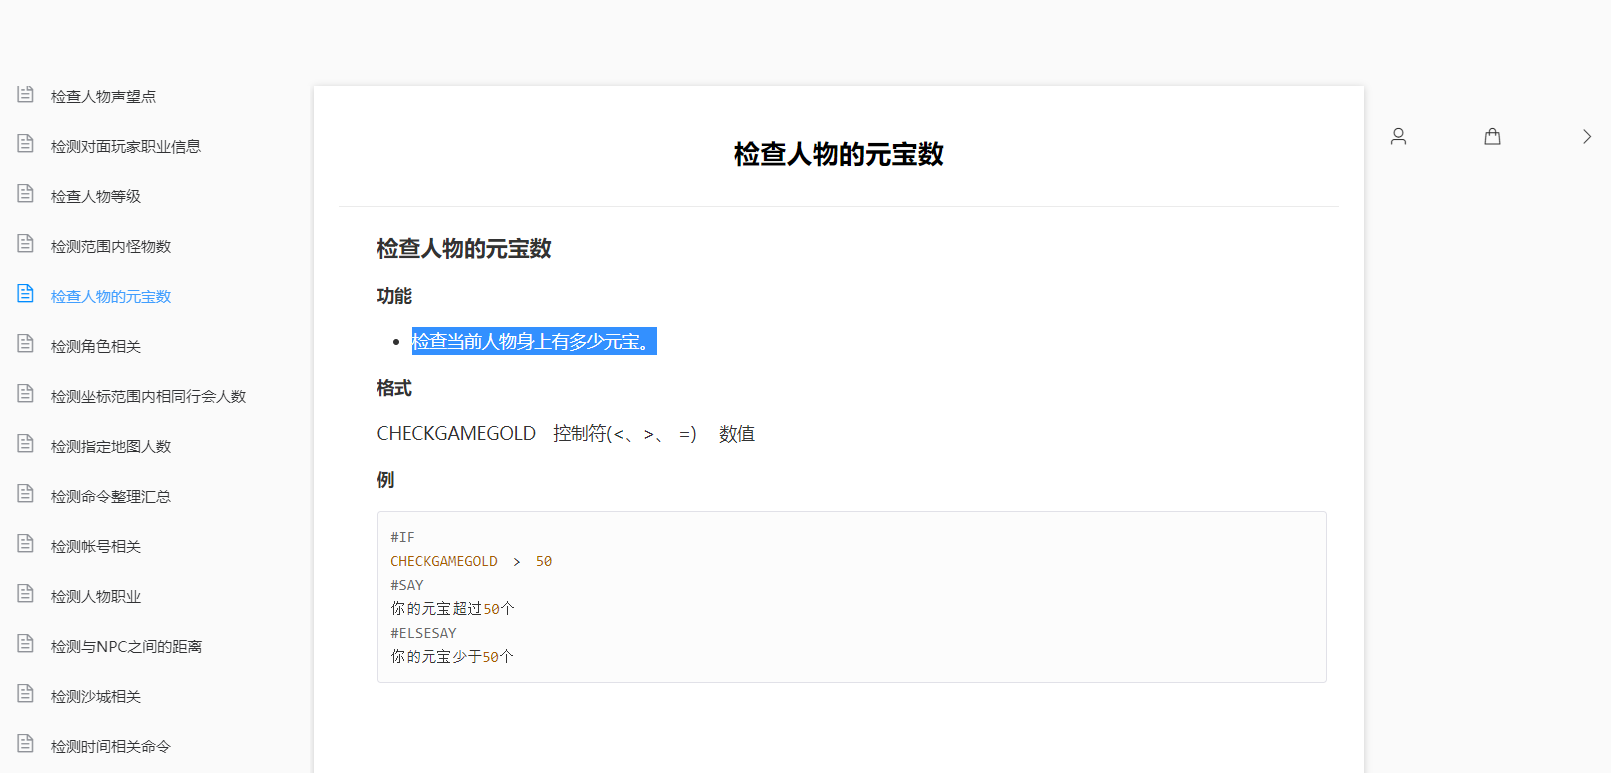The image size is (1611, 773).
Task: Click highlighted text 检查当前人物身上有多少元宝。
Action: 534,341
